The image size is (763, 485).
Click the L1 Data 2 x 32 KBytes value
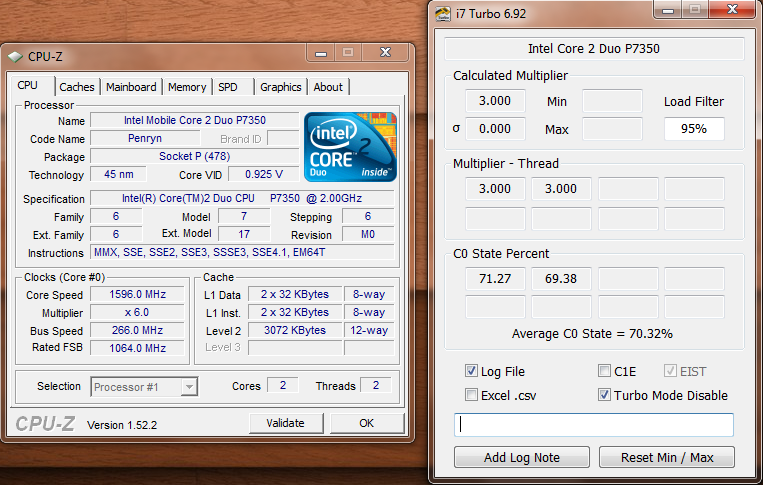click(295, 294)
